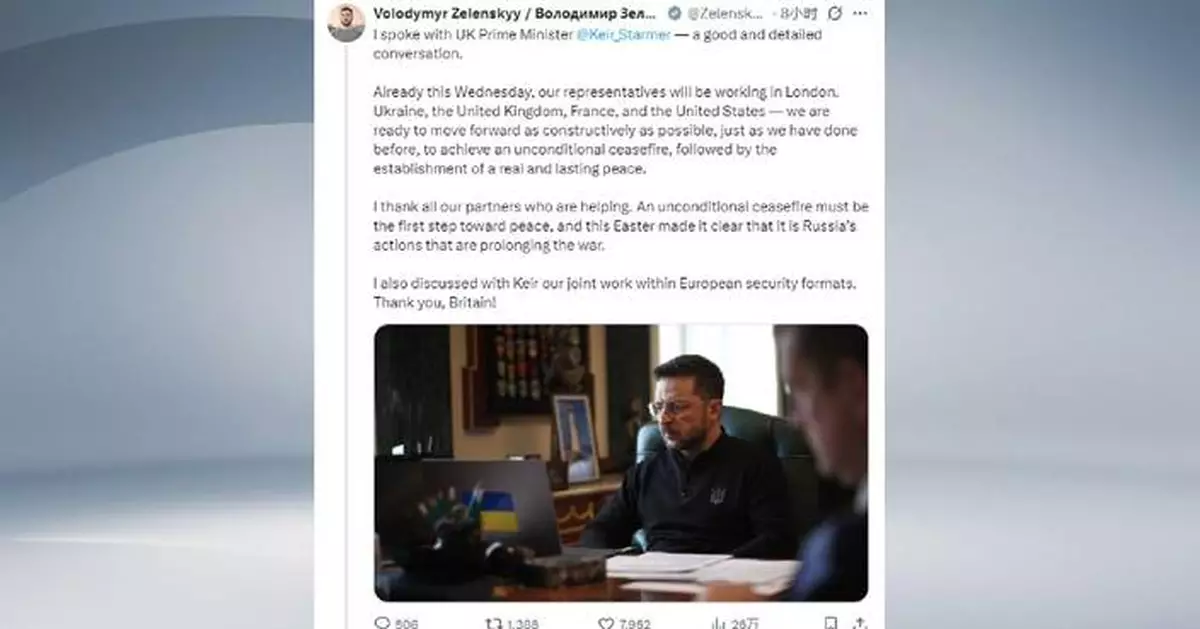Open the attached photo of Zelenskyy

(x=621, y=462)
